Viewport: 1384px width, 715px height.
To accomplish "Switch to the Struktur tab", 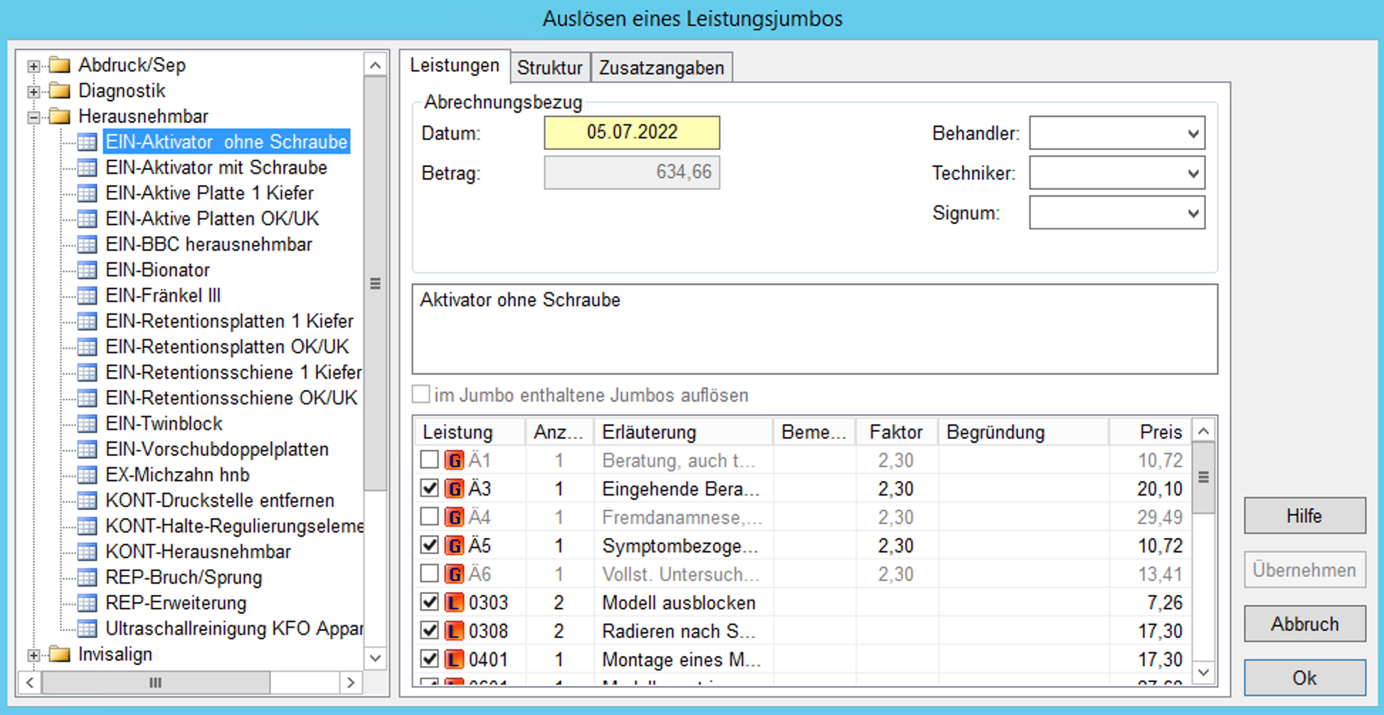I will 549,68.
